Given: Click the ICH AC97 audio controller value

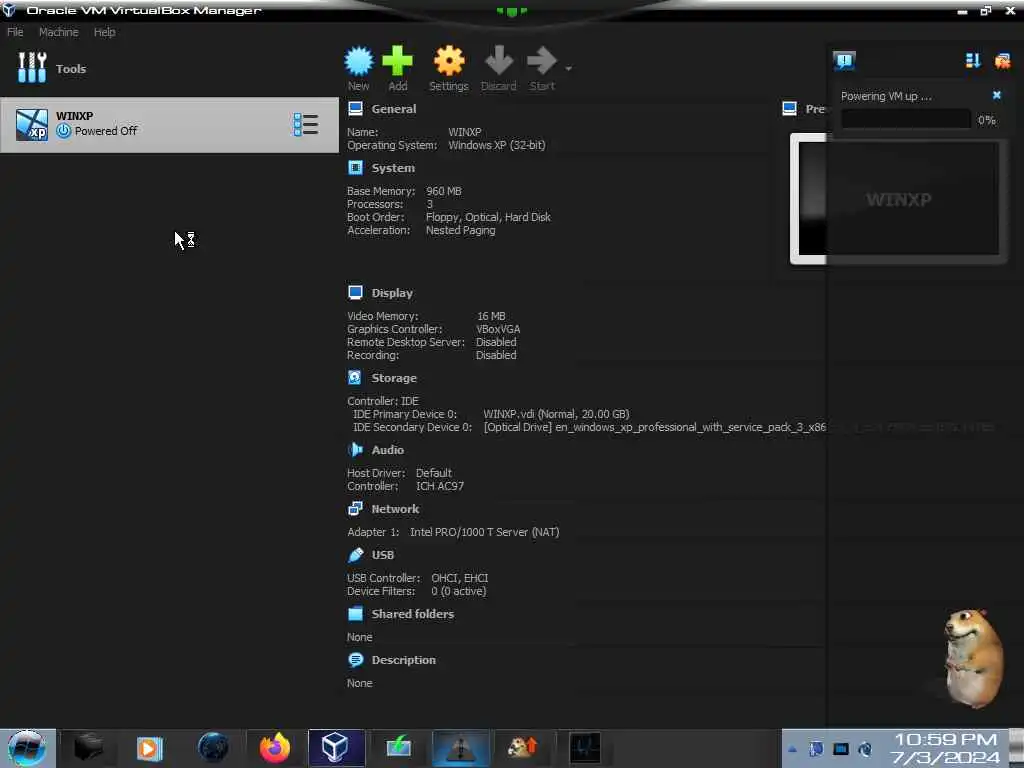Looking at the screenshot, I should (440, 486).
